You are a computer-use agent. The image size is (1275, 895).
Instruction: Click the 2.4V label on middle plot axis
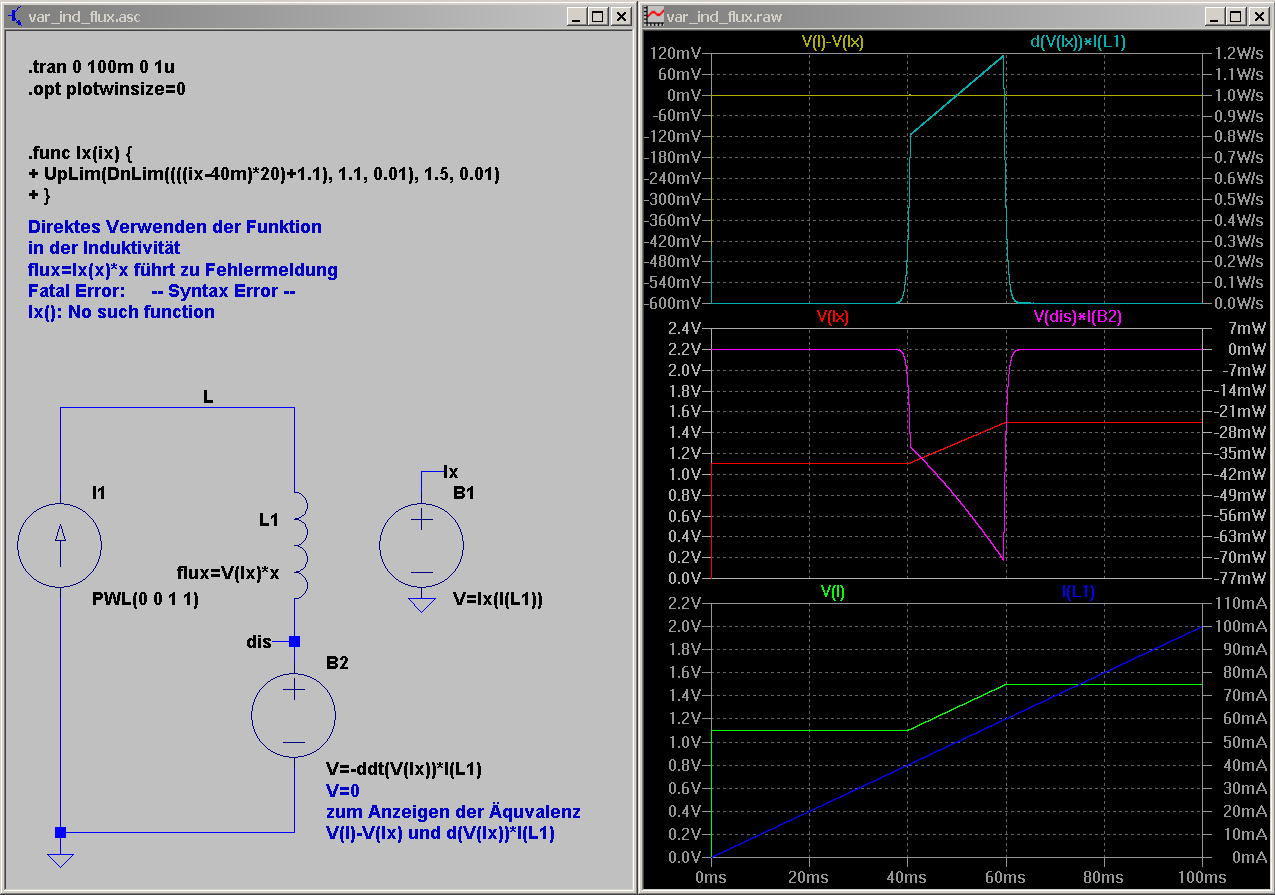tap(683, 328)
